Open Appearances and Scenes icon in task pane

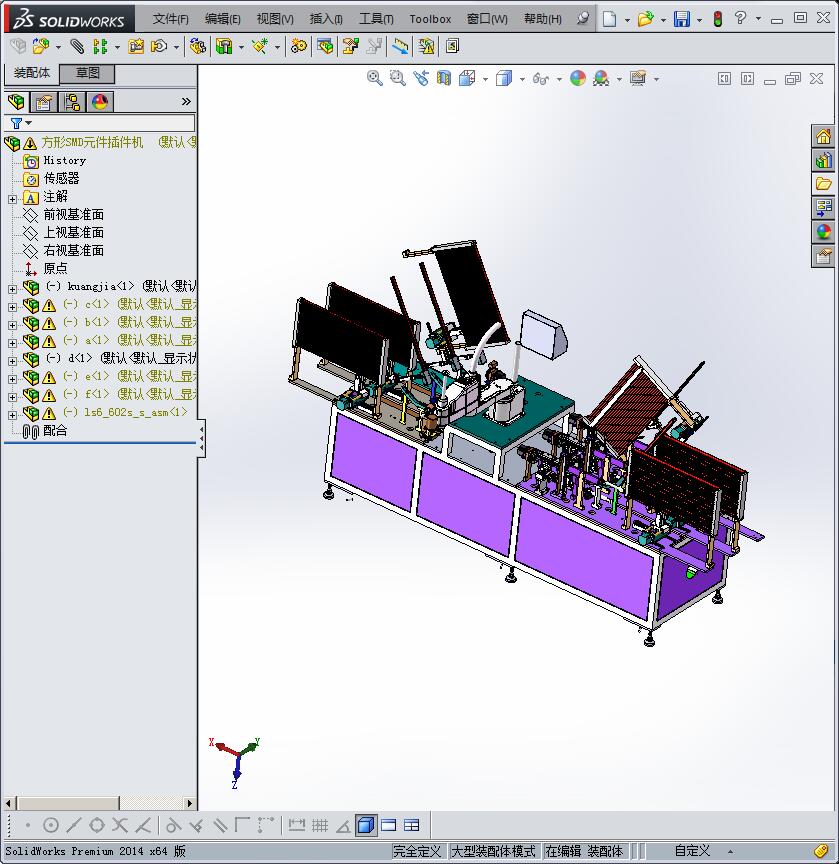pyautogui.click(x=824, y=232)
